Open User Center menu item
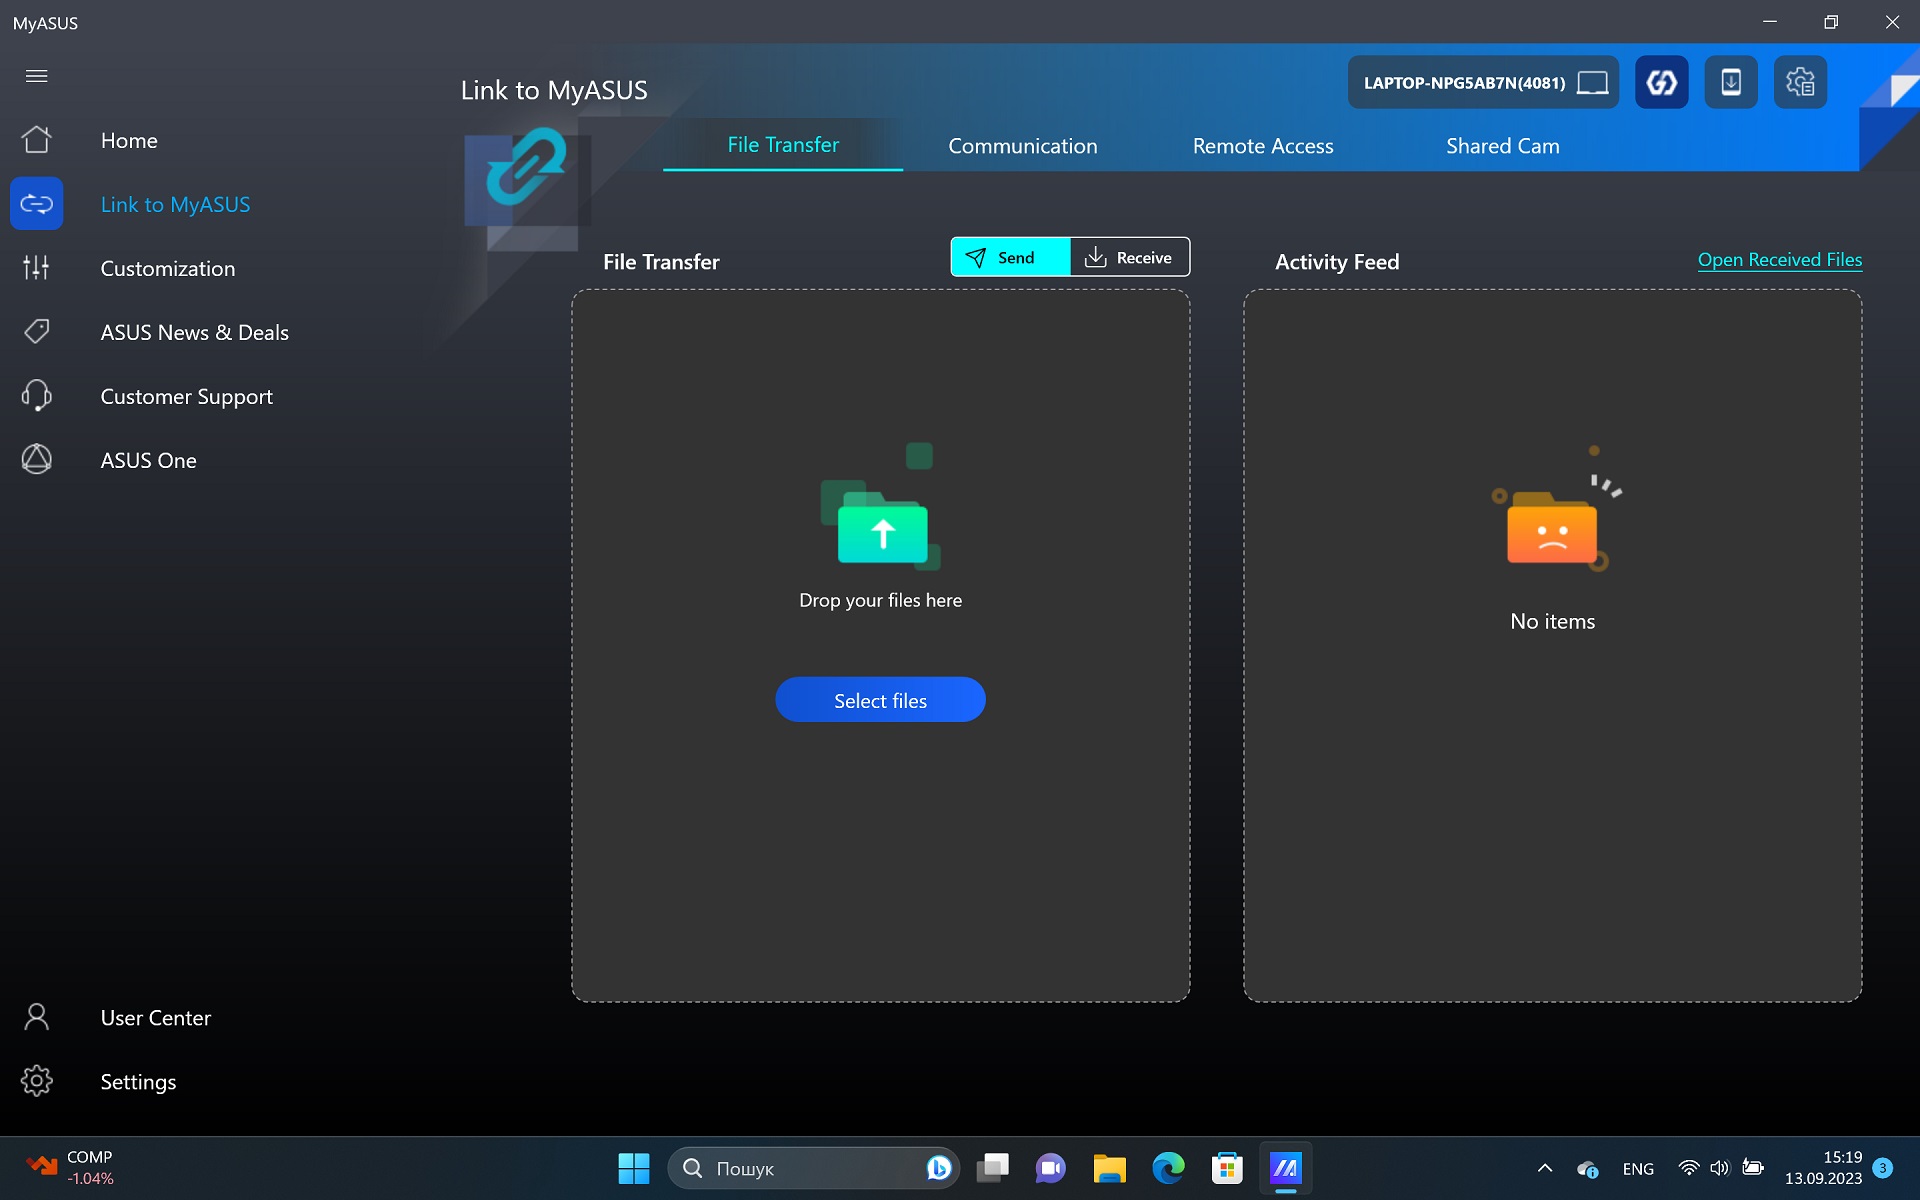1920x1200 pixels. coord(155,1017)
